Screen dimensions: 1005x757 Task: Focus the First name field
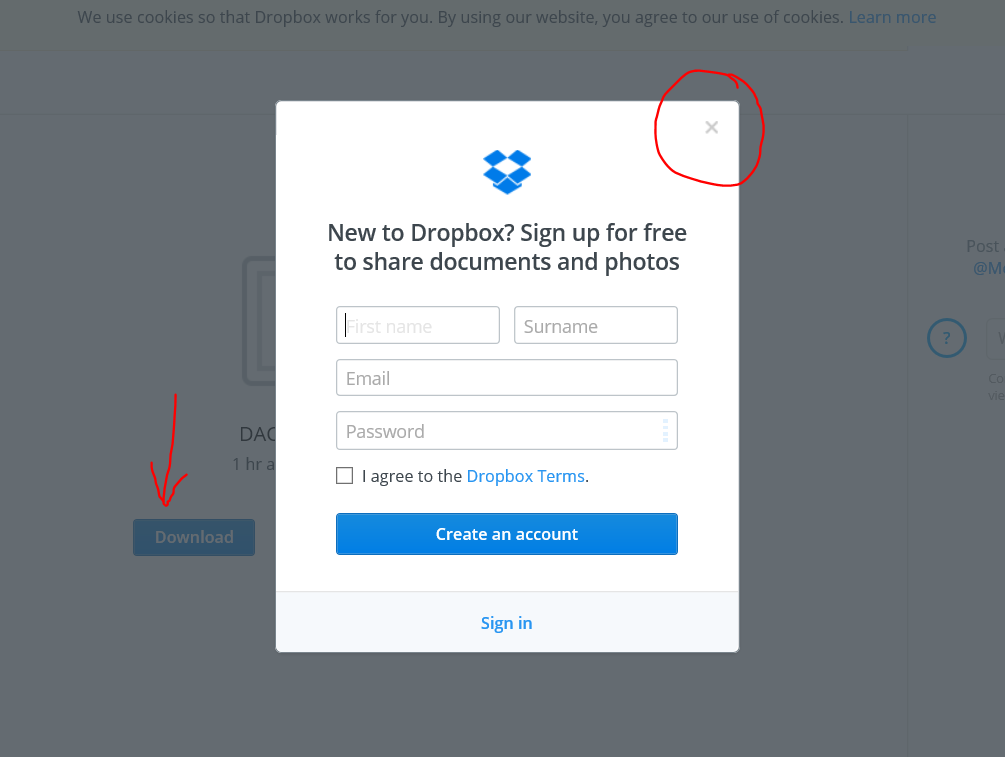coord(418,325)
